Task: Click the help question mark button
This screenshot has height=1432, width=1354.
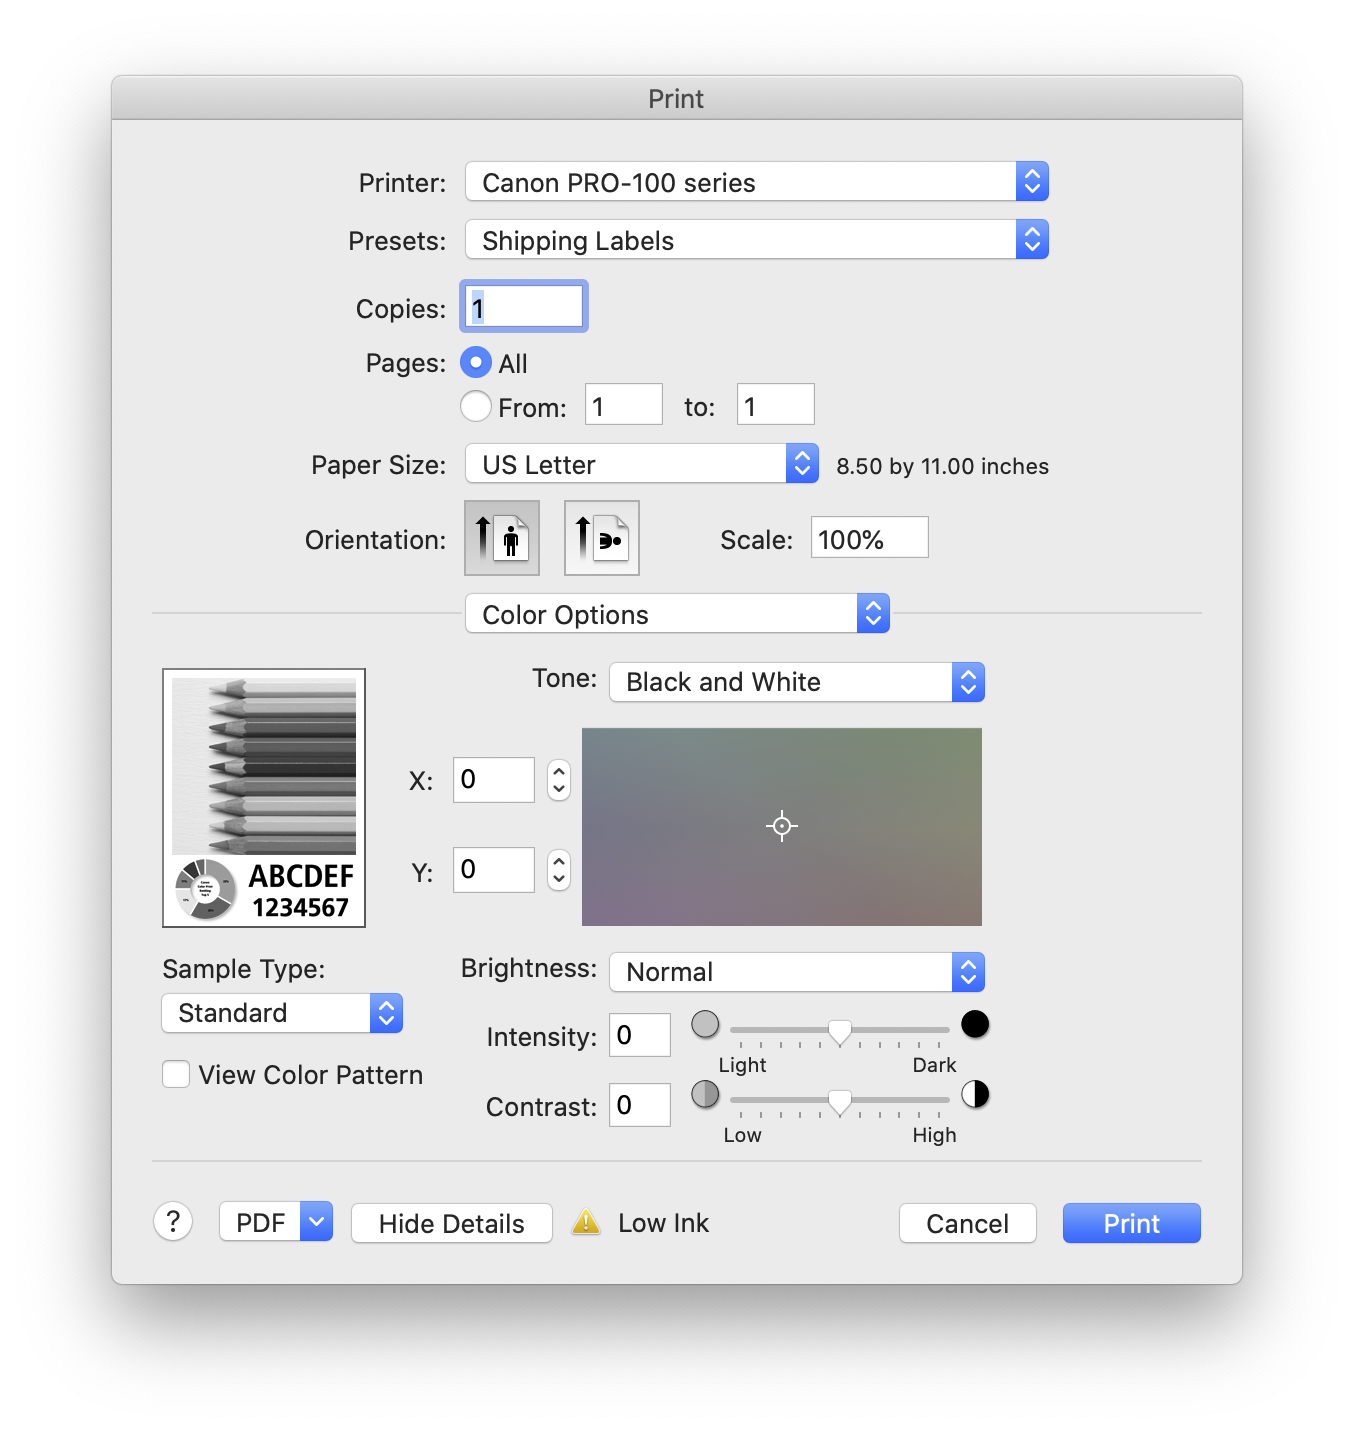Action: pyautogui.click(x=173, y=1221)
